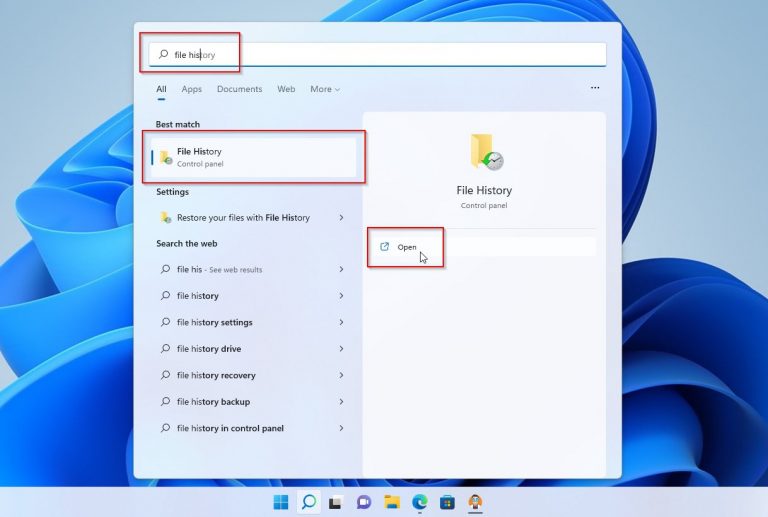
Task: Open Task View from the taskbar
Action: point(336,502)
